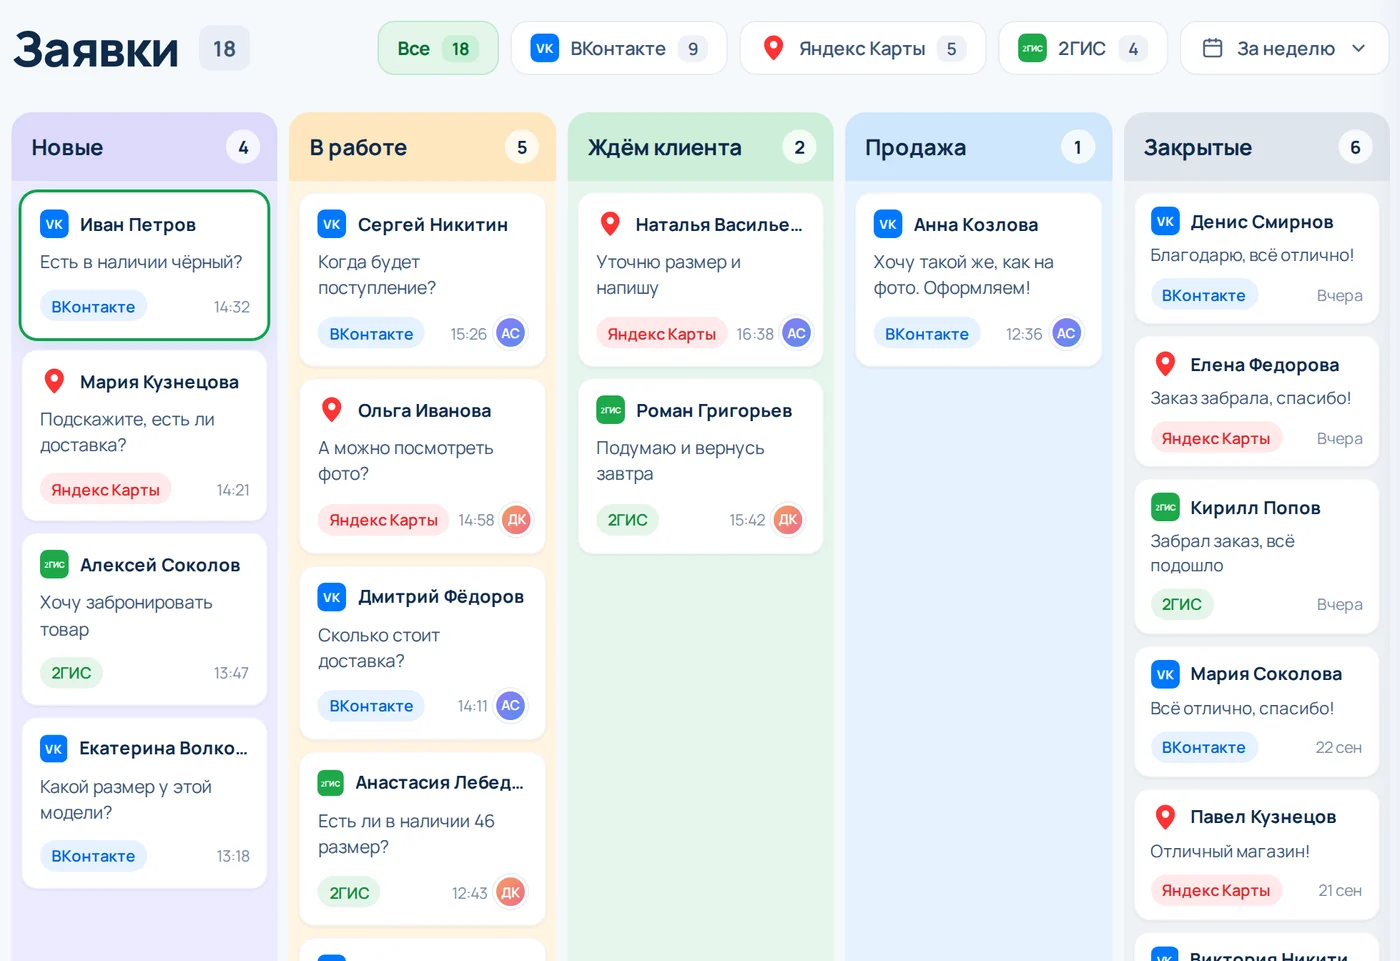Click the Заявки page title

point(96,49)
